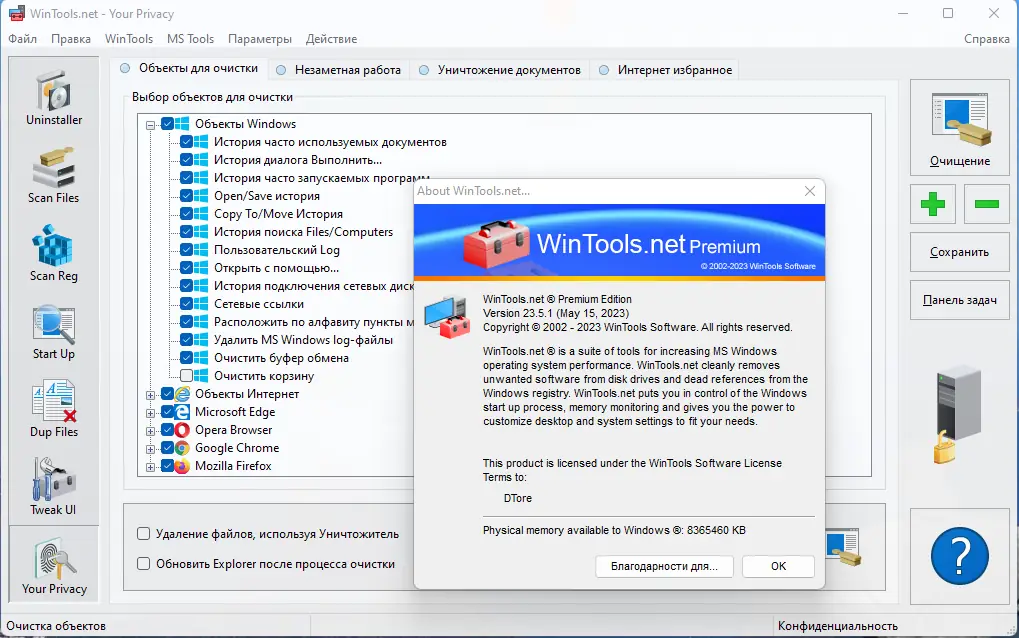Enable Удаление файлов, используя Уничтожитель
The image size is (1019, 638).
point(144,533)
